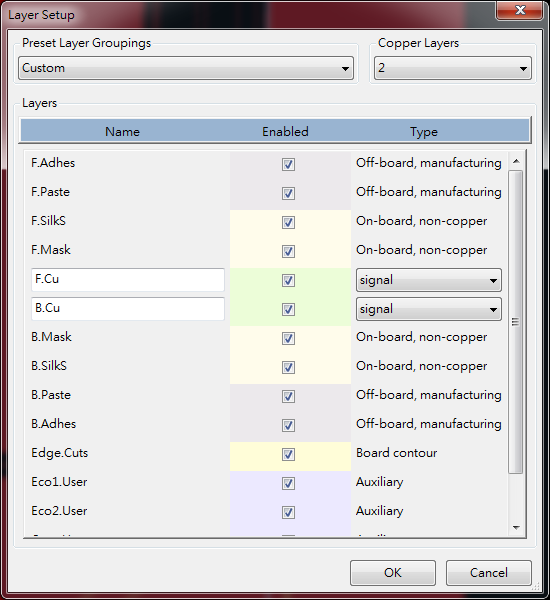Toggle the F.SilkS enabled checkbox

288,222
